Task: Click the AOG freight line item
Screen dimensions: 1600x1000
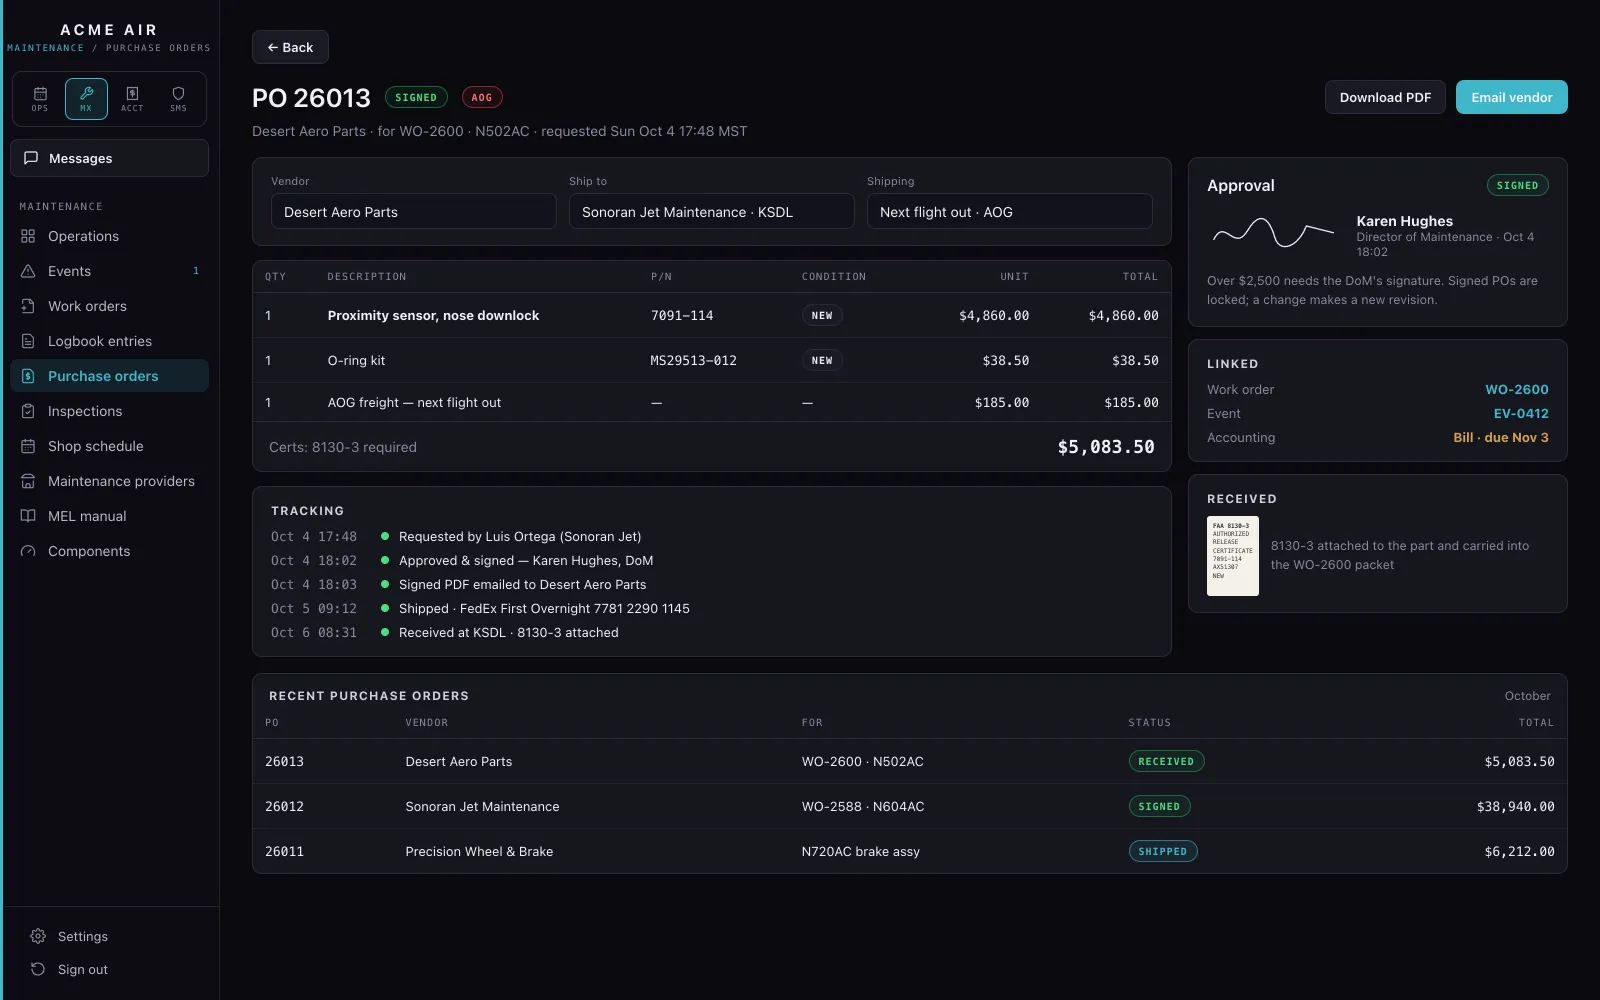Action: tap(711, 402)
